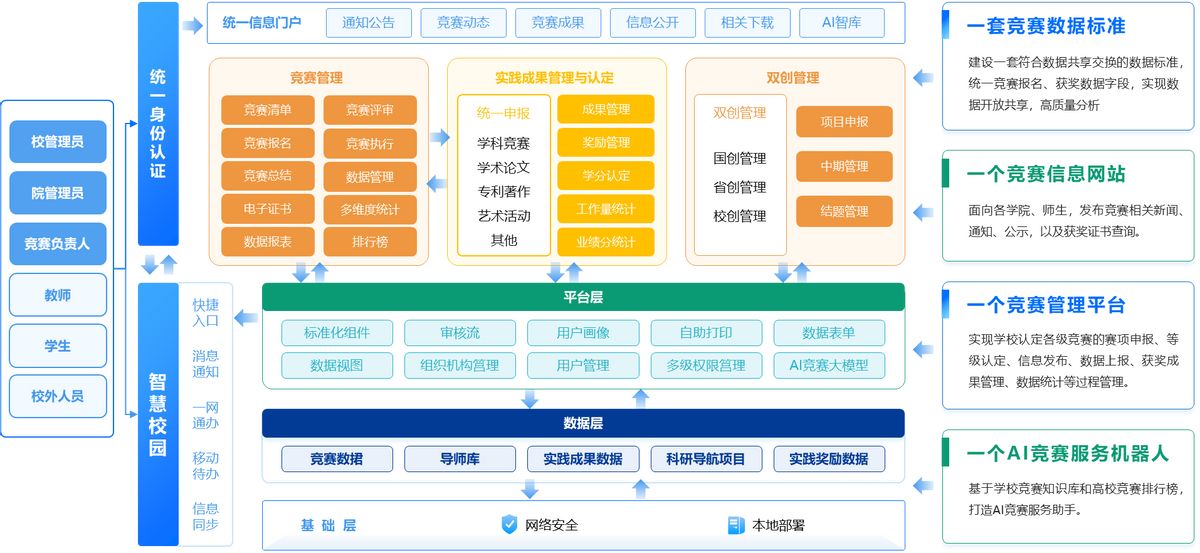Open the 导师库 data block
Screen dimensions: 1200x553
[460, 459]
